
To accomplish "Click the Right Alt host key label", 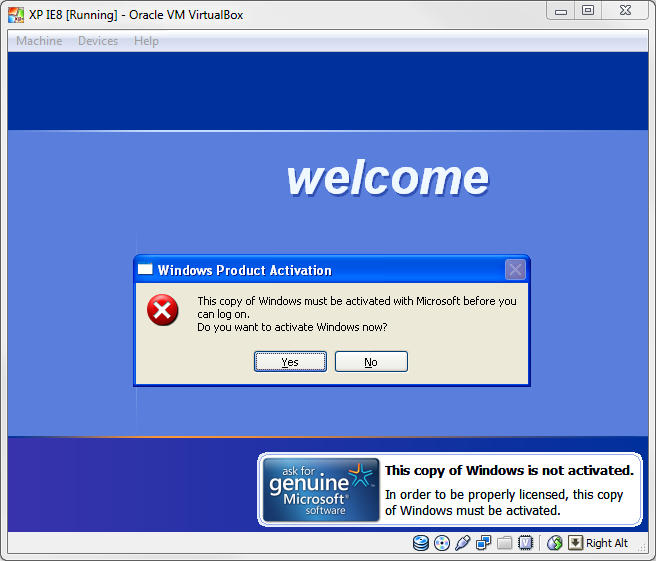I will (x=607, y=543).
